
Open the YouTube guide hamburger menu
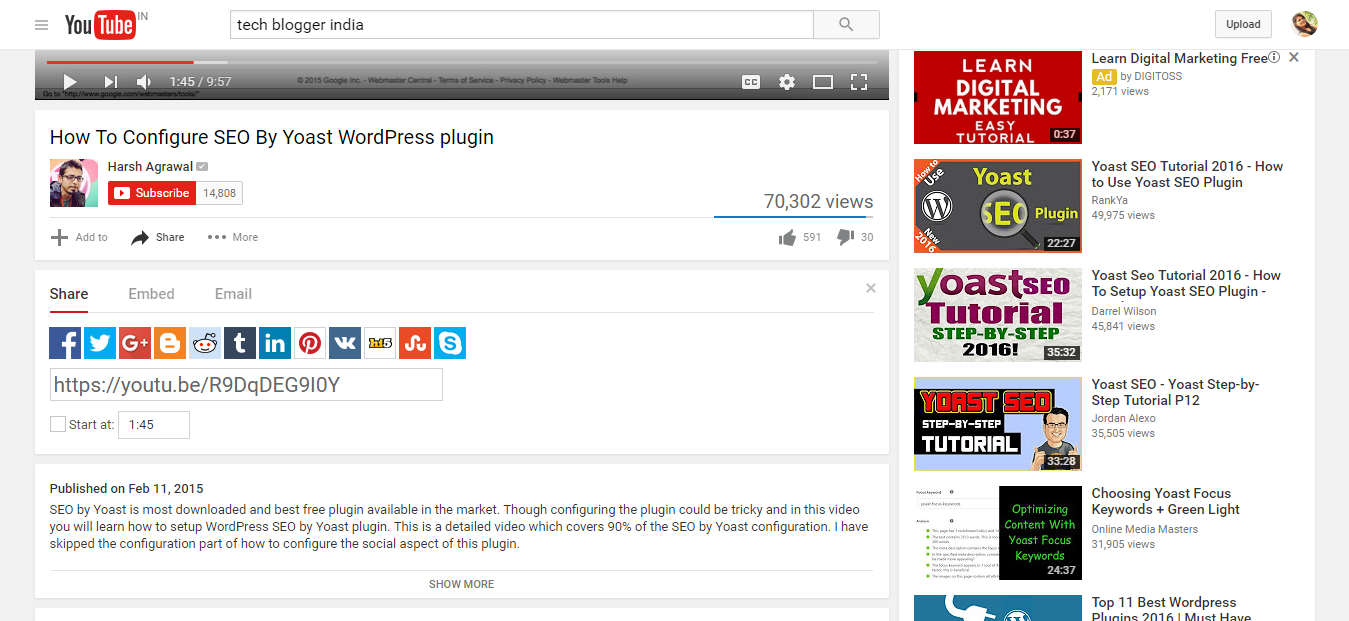[41, 25]
